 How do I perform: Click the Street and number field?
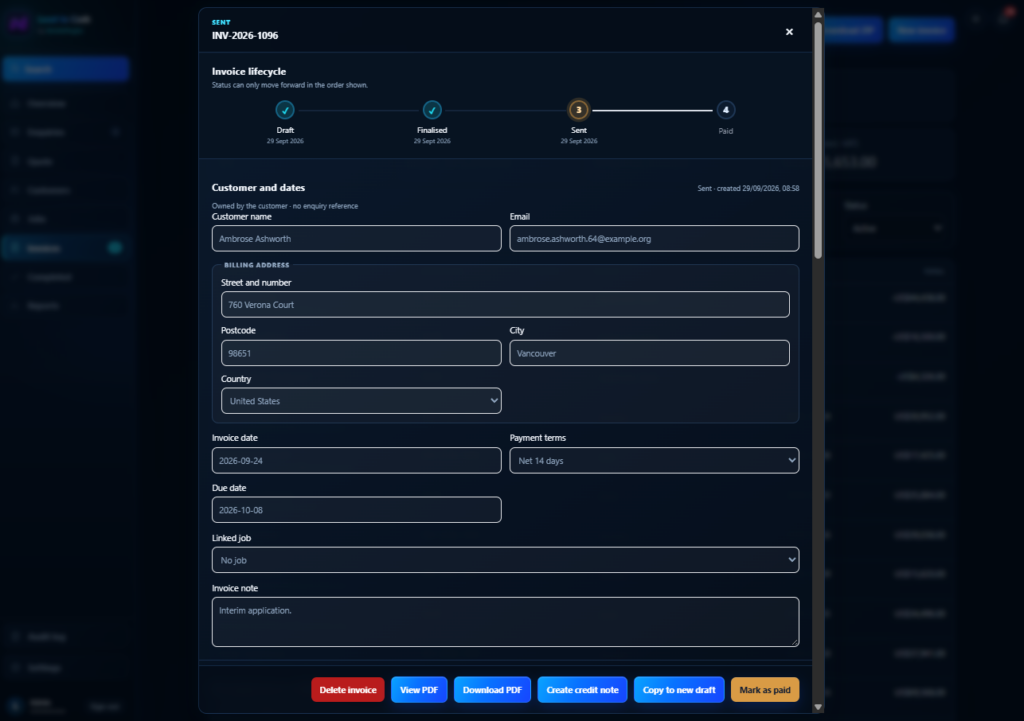[505, 304]
